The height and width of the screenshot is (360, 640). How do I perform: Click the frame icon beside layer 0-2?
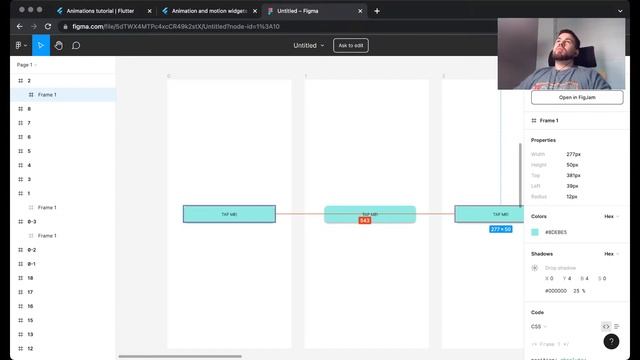(x=20, y=250)
